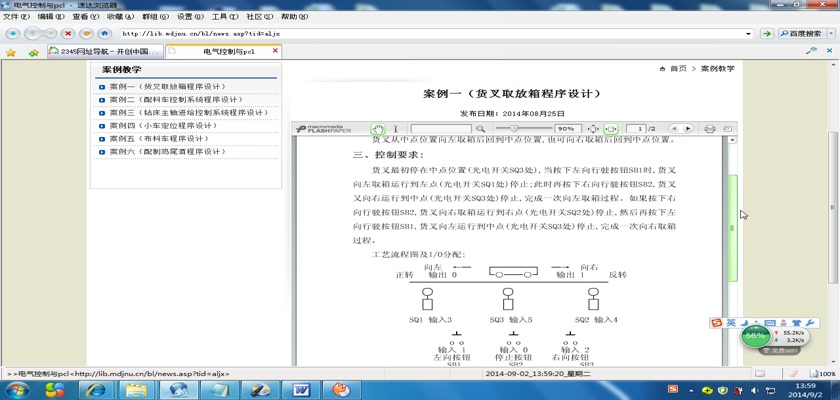Image resolution: width=840 pixels, height=400 pixels.
Task: Click the taskbar volume speaker icon
Action: 754,390
